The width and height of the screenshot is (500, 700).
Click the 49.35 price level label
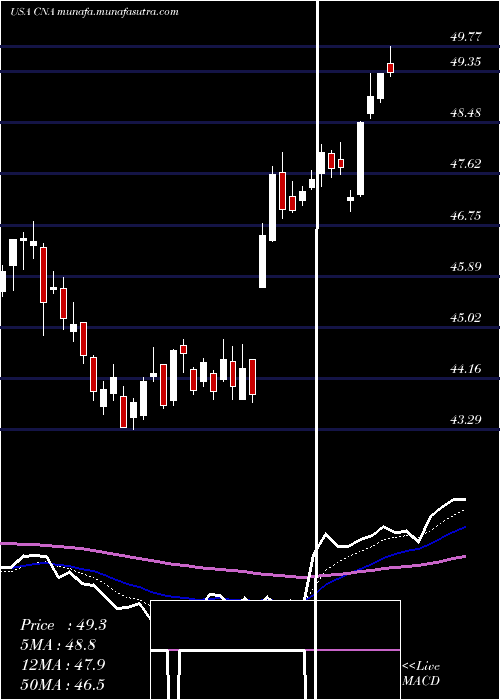pos(466,61)
